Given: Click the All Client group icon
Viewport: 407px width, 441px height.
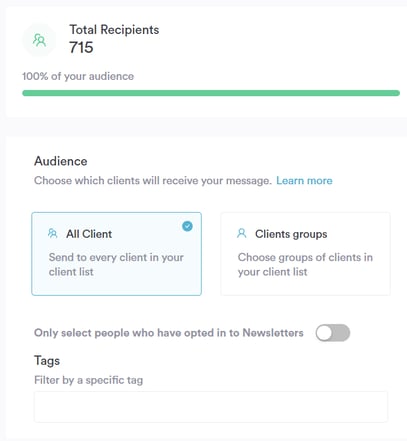Looking at the screenshot, I should point(53,233).
